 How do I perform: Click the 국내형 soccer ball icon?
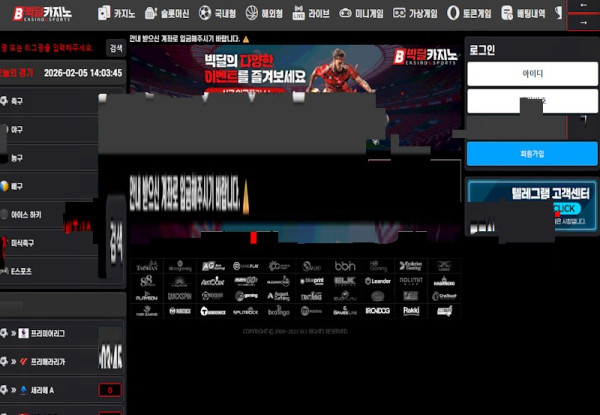click(x=205, y=14)
